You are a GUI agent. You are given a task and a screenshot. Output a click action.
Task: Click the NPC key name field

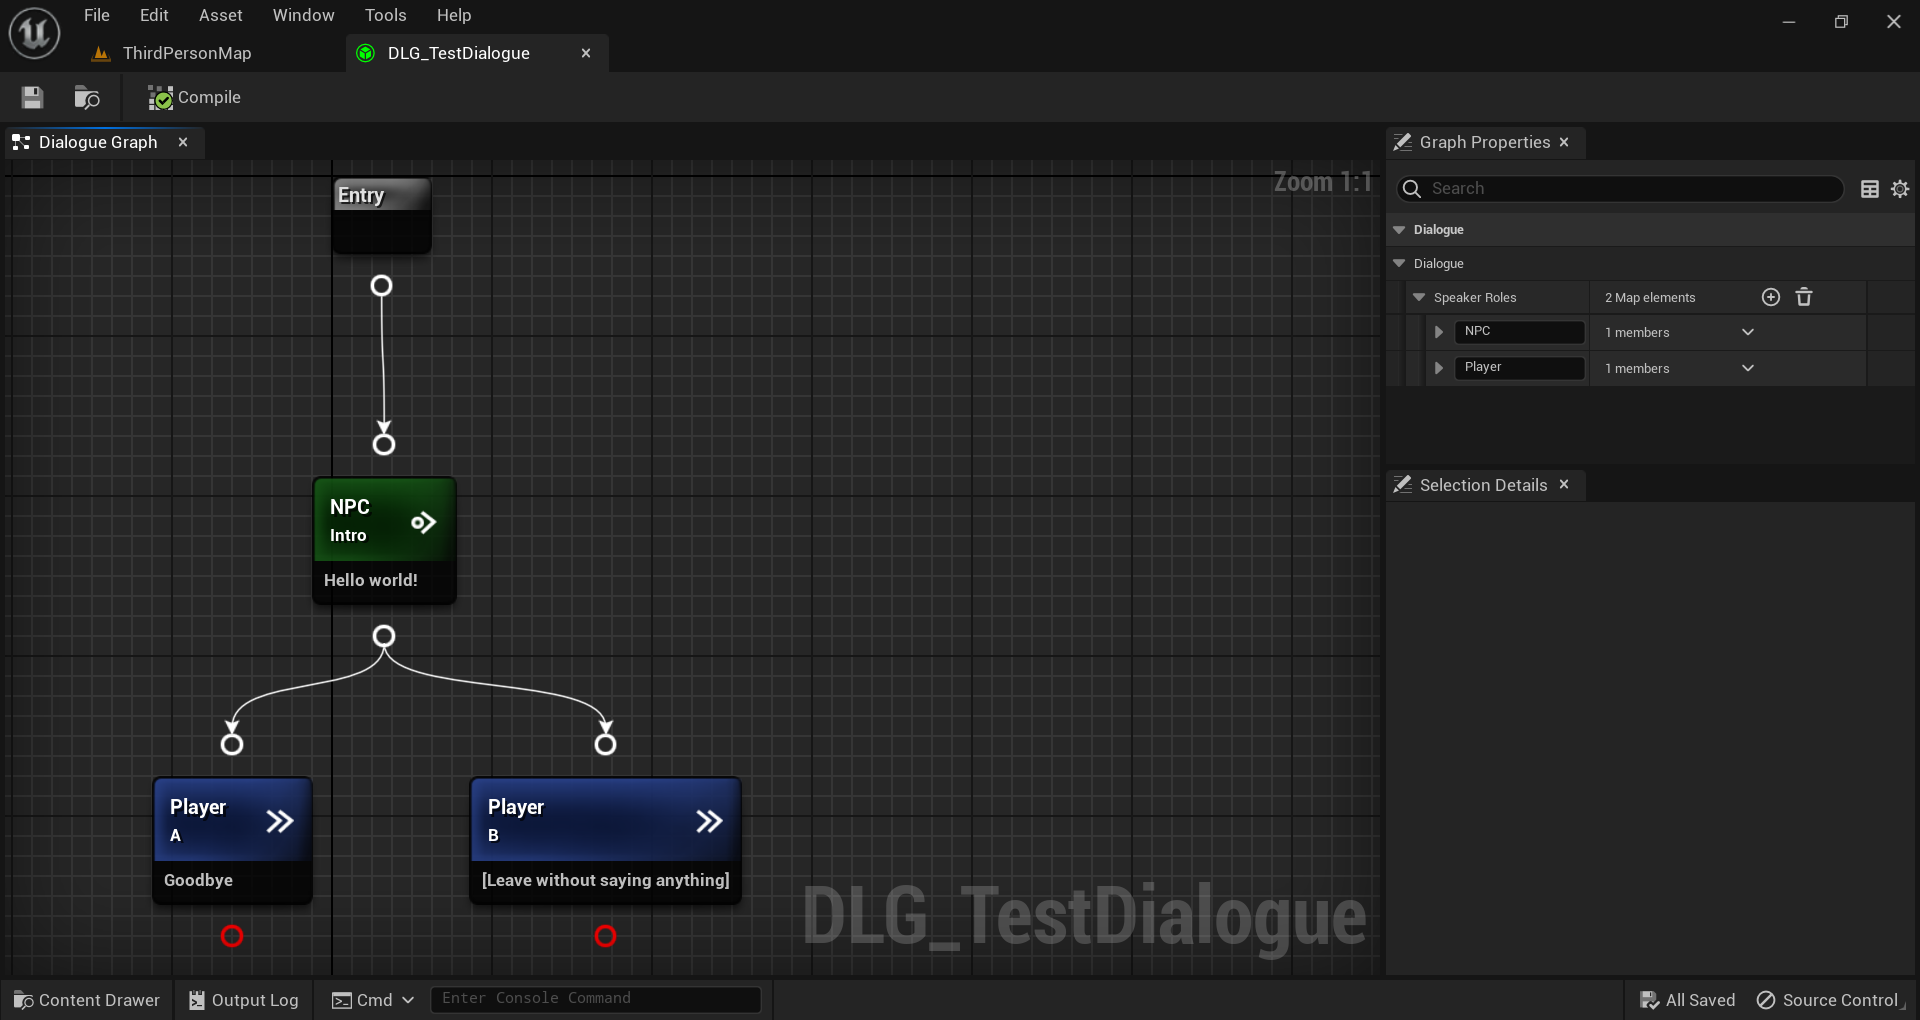pos(1519,332)
